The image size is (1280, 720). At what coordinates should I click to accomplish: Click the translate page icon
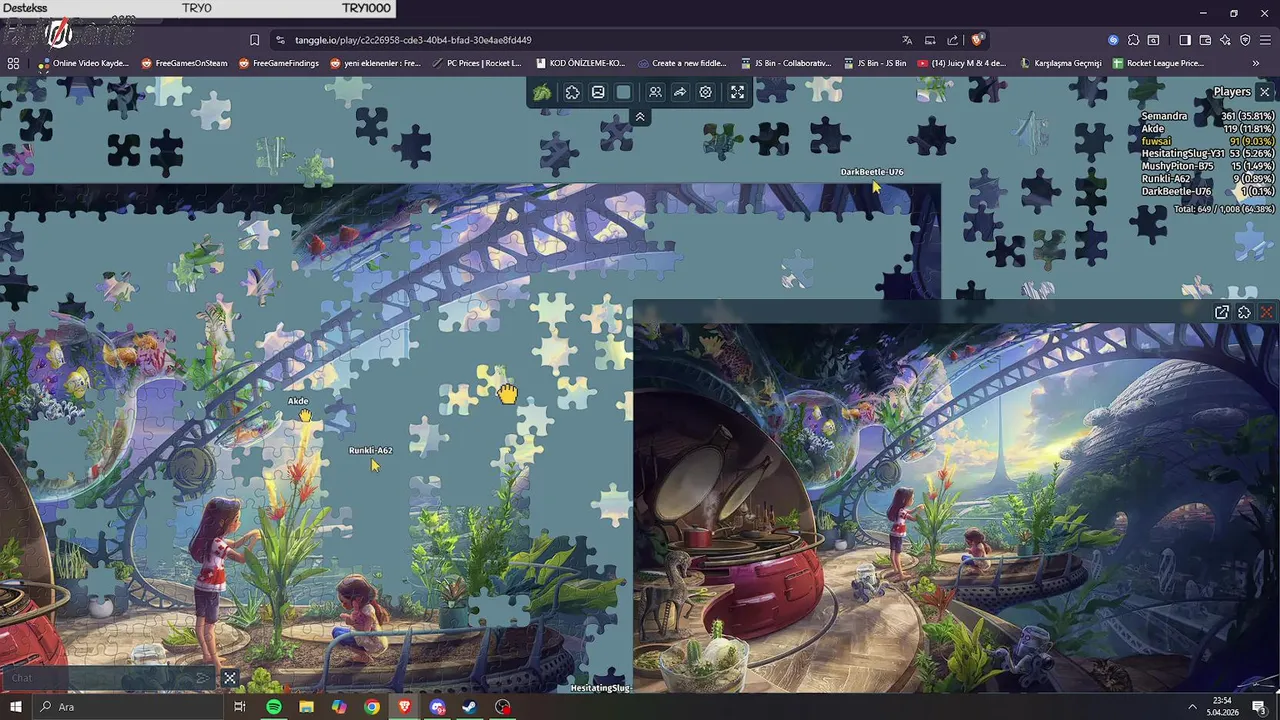(x=907, y=40)
